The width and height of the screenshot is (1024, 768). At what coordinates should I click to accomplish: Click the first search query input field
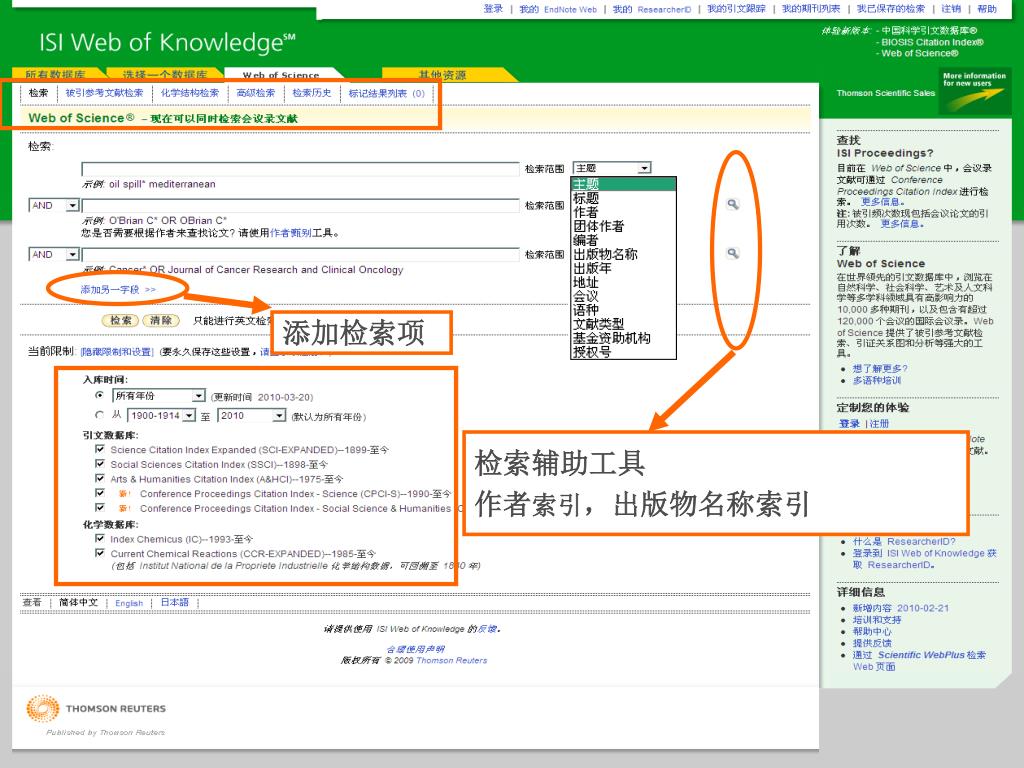[300, 169]
